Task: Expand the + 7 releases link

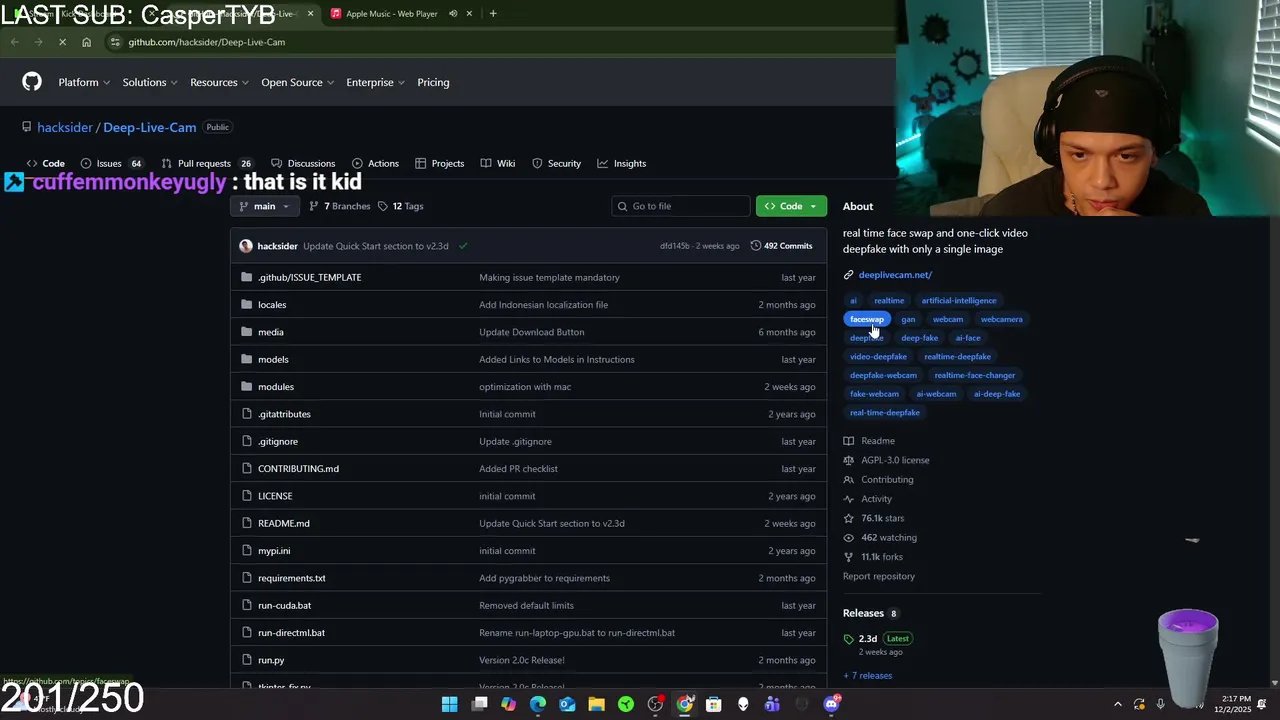Action: [867, 676]
